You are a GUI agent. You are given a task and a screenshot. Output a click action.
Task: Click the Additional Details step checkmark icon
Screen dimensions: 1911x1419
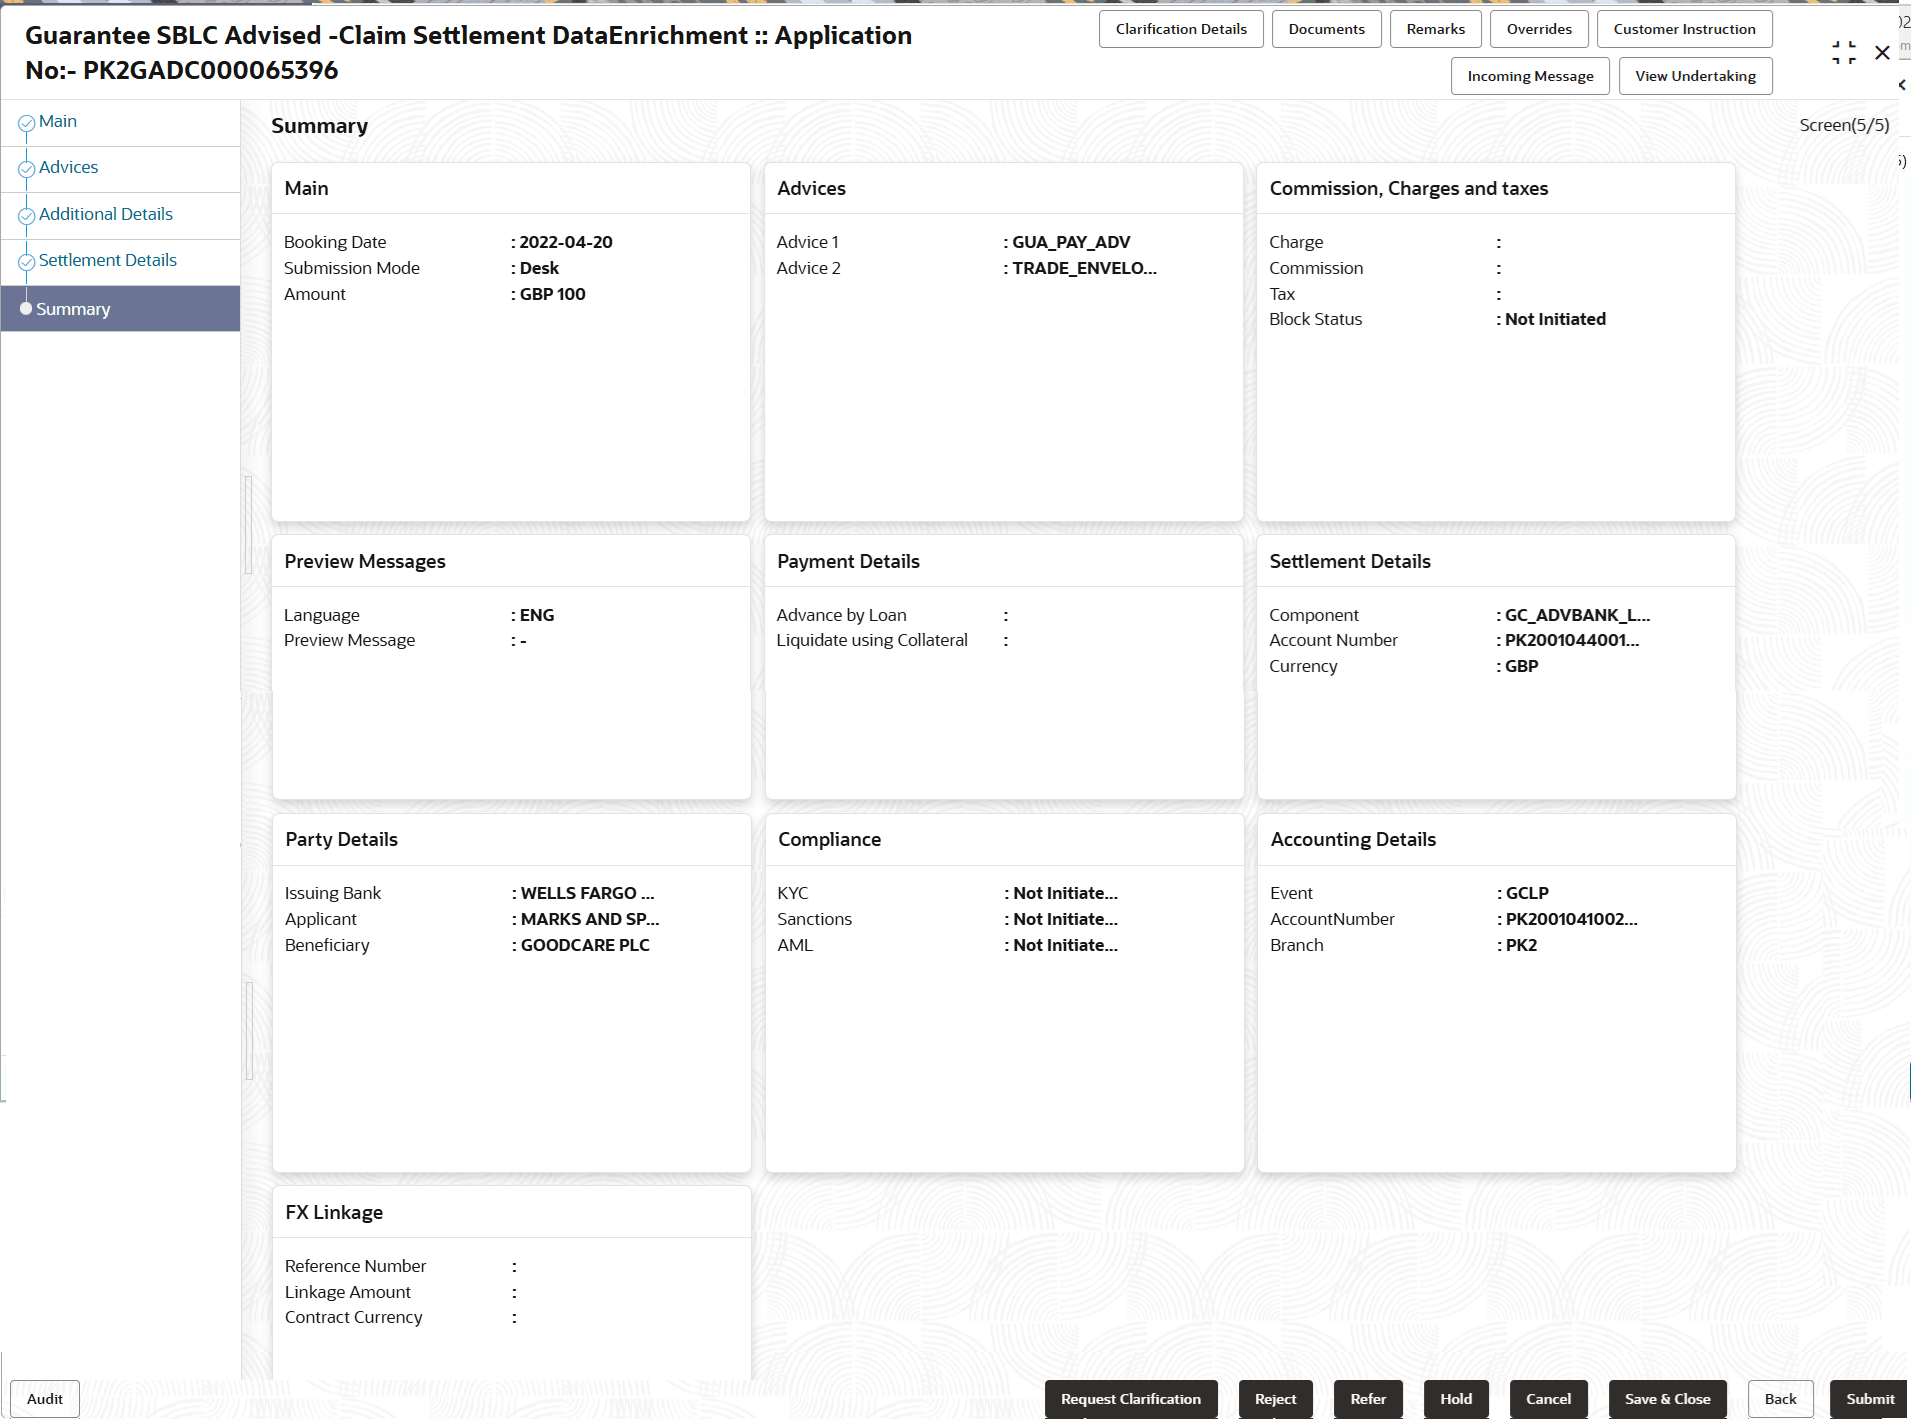[27, 216]
